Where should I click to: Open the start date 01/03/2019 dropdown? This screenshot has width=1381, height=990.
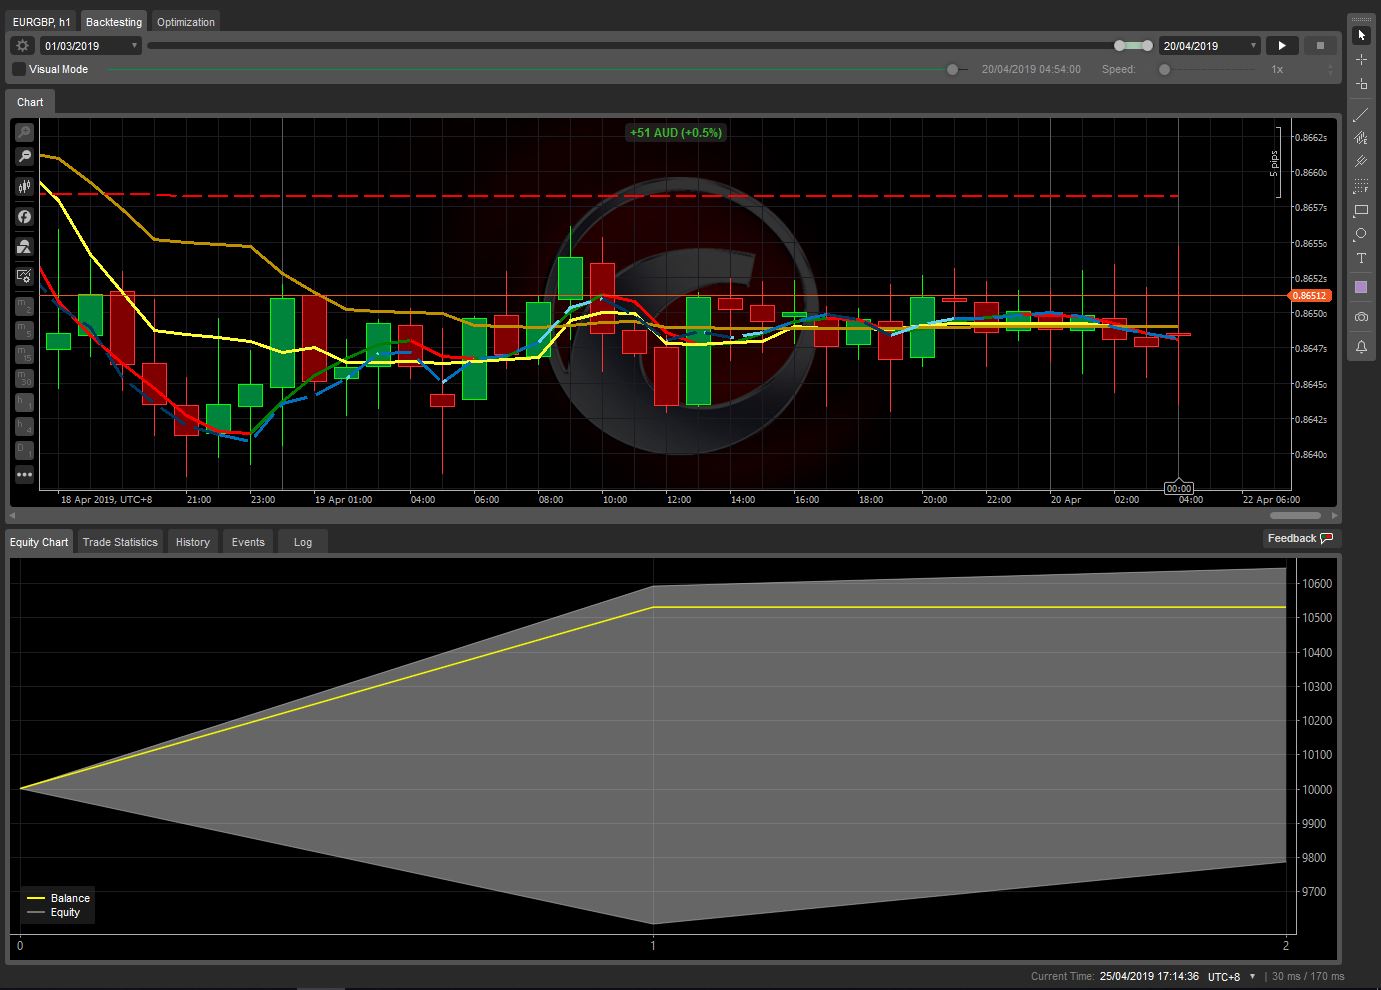[91, 46]
